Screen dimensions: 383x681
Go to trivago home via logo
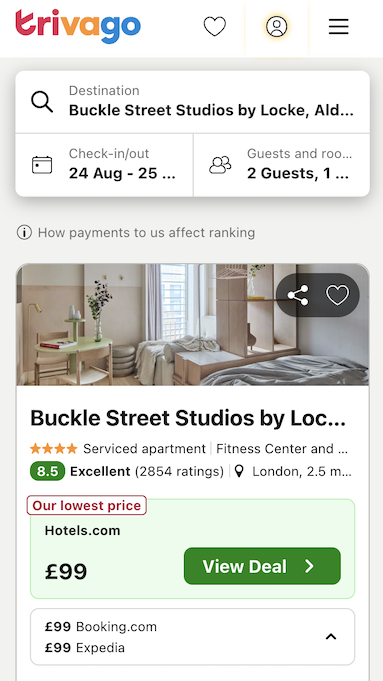point(78,26)
